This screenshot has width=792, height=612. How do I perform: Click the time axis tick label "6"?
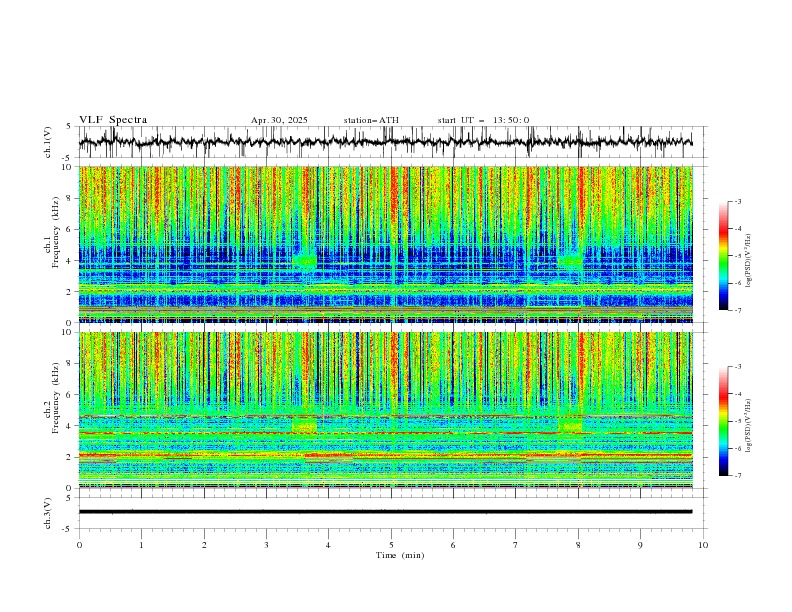coord(453,545)
